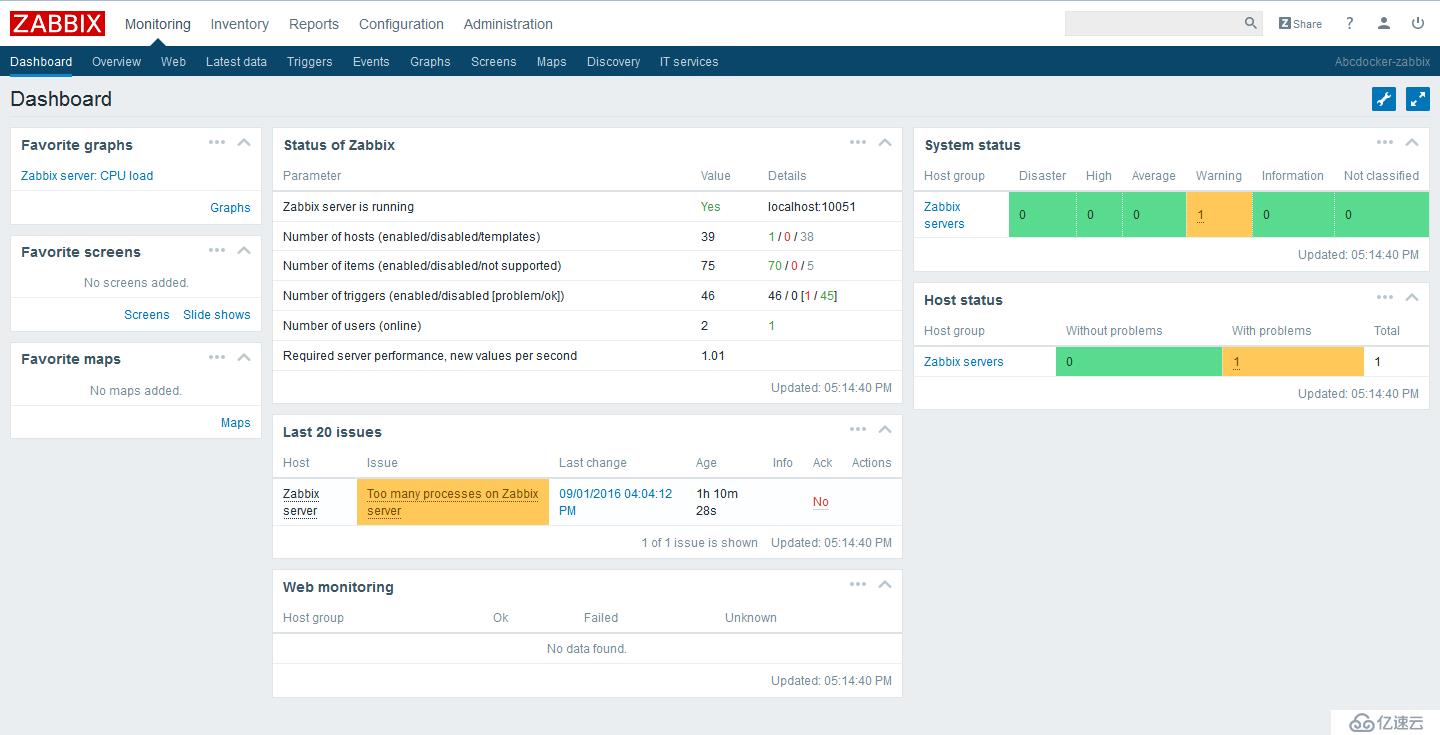Click the Zabbix logo

pos(58,23)
